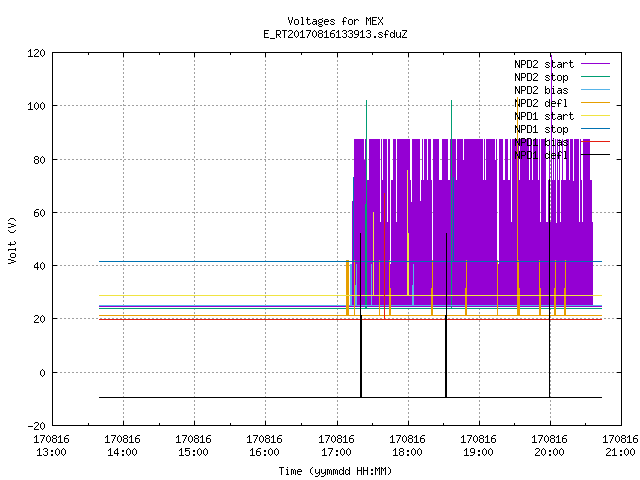The width and height of the screenshot is (640, 480).
Task: Click the orange NPD2 defl legend line
Action: 595,103
